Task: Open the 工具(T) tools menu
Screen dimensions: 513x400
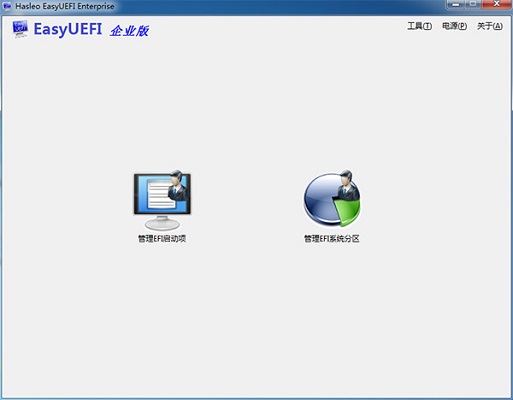Action: tap(419, 26)
